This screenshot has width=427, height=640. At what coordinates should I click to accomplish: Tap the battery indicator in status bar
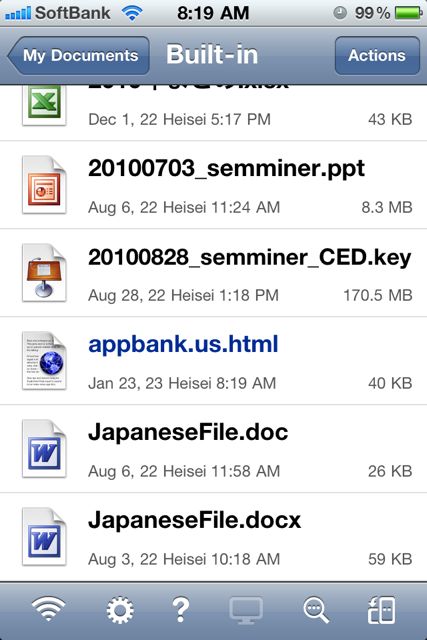pyautogui.click(x=409, y=13)
